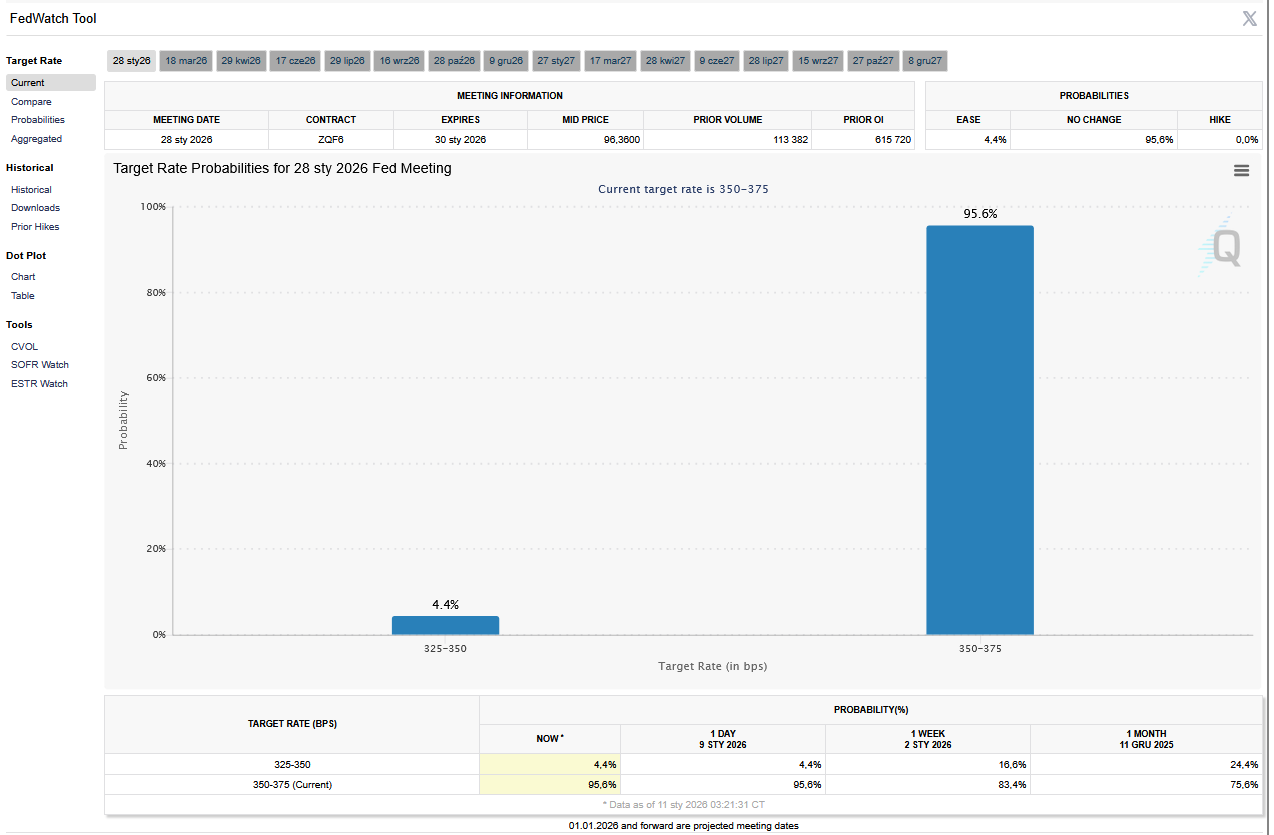Open the chart hamburger menu icon
The image size is (1274, 835).
point(1241,171)
